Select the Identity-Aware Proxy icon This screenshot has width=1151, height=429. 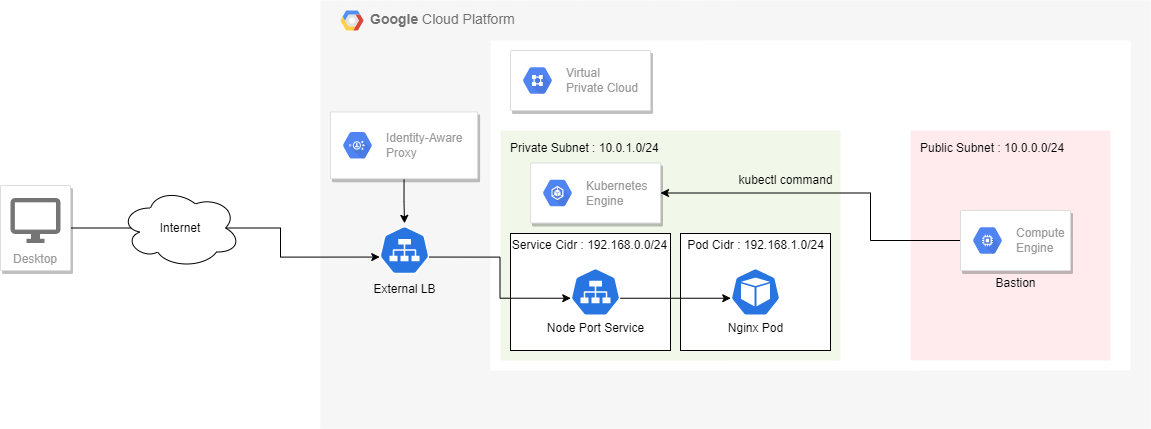click(x=357, y=145)
